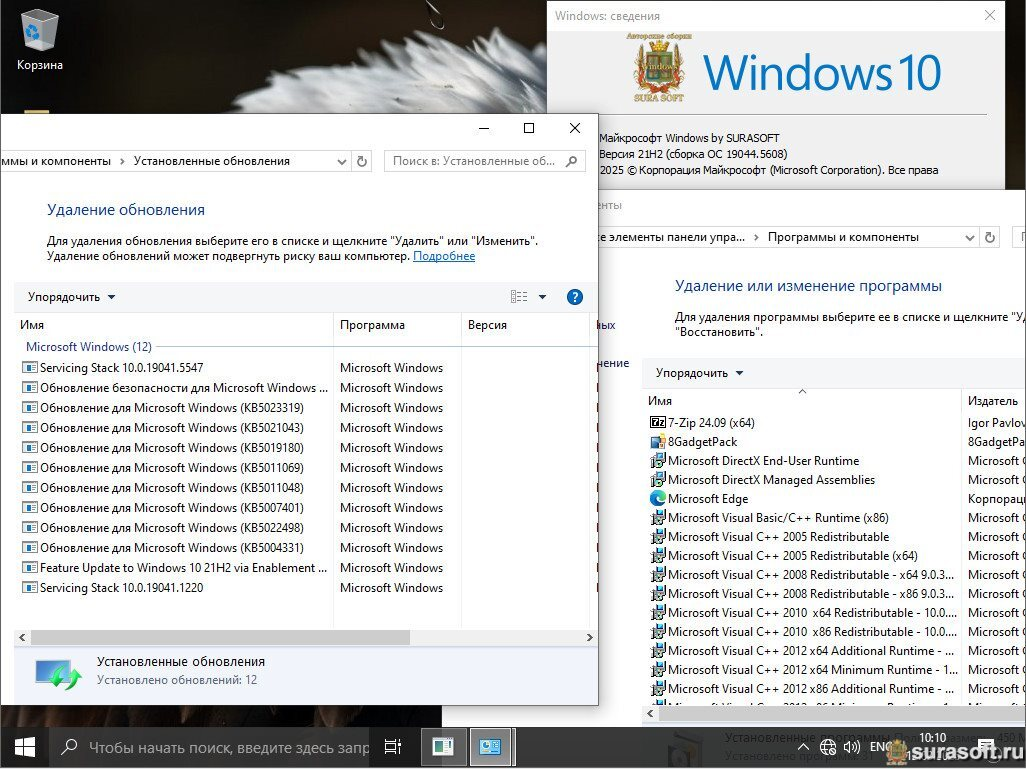Sort by the Версия column header
This screenshot has height=769, width=1026.
pyautogui.click(x=525, y=325)
